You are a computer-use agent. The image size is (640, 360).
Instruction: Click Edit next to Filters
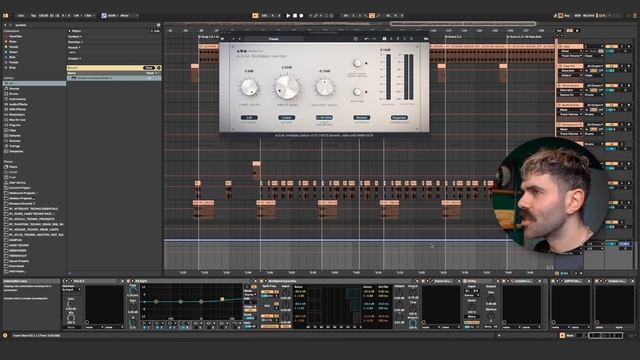pos(156,31)
